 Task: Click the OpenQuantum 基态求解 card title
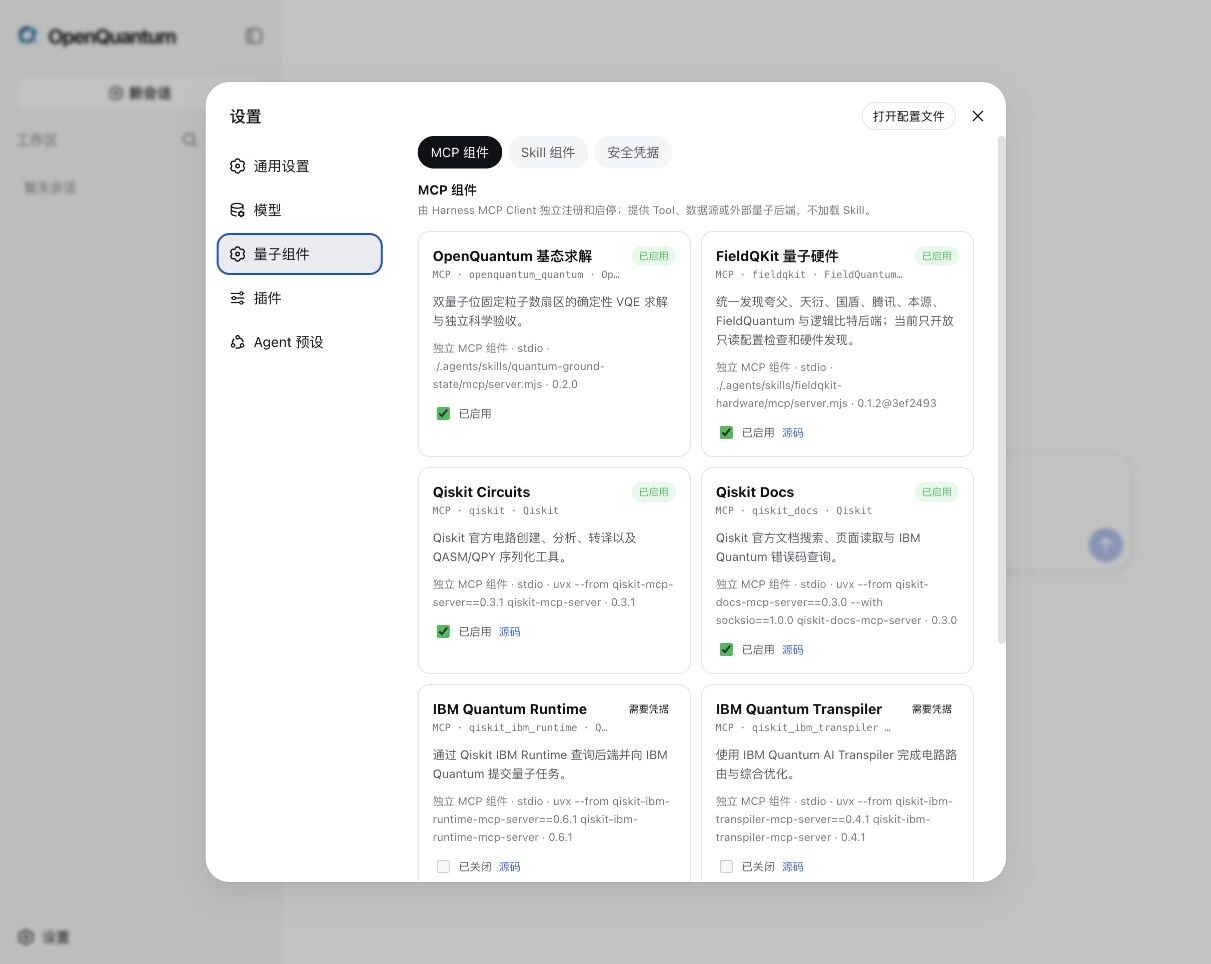[512, 256]
